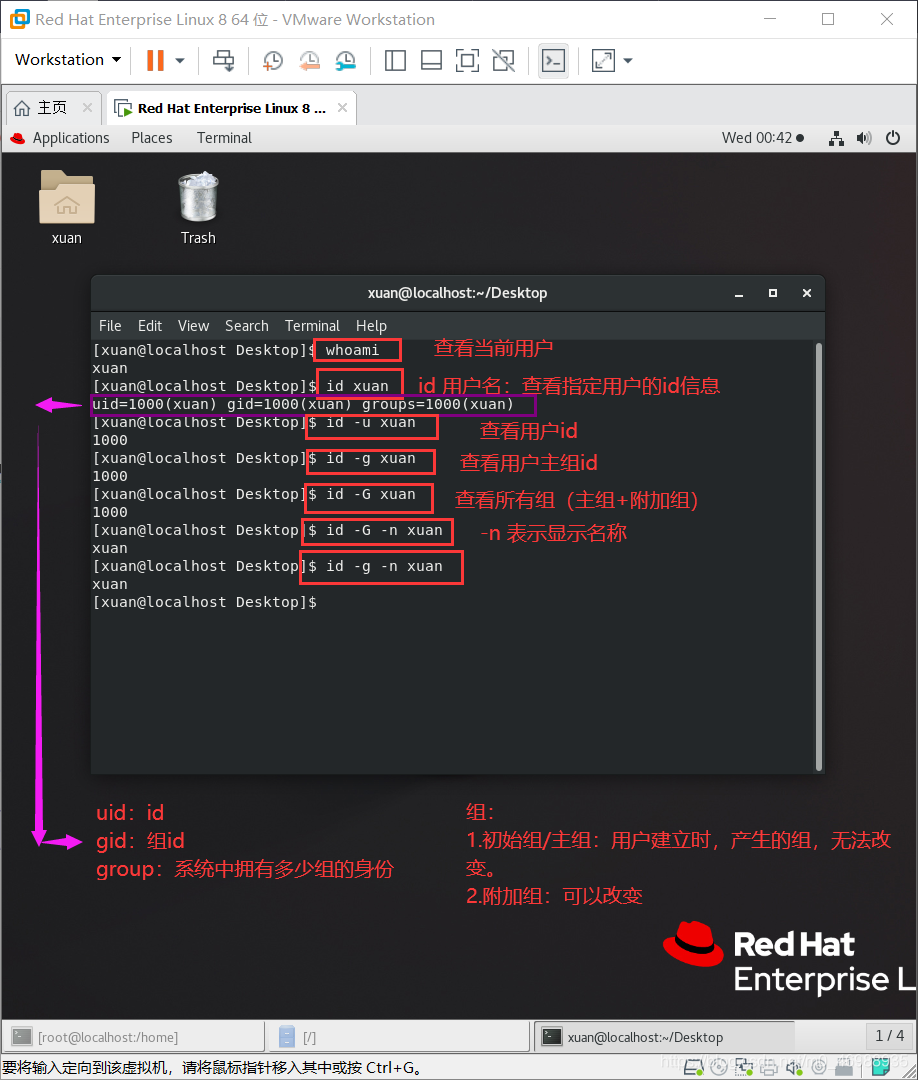
Task: Click the teal message log icon in VMware status bar
Action: [881, 1067]
